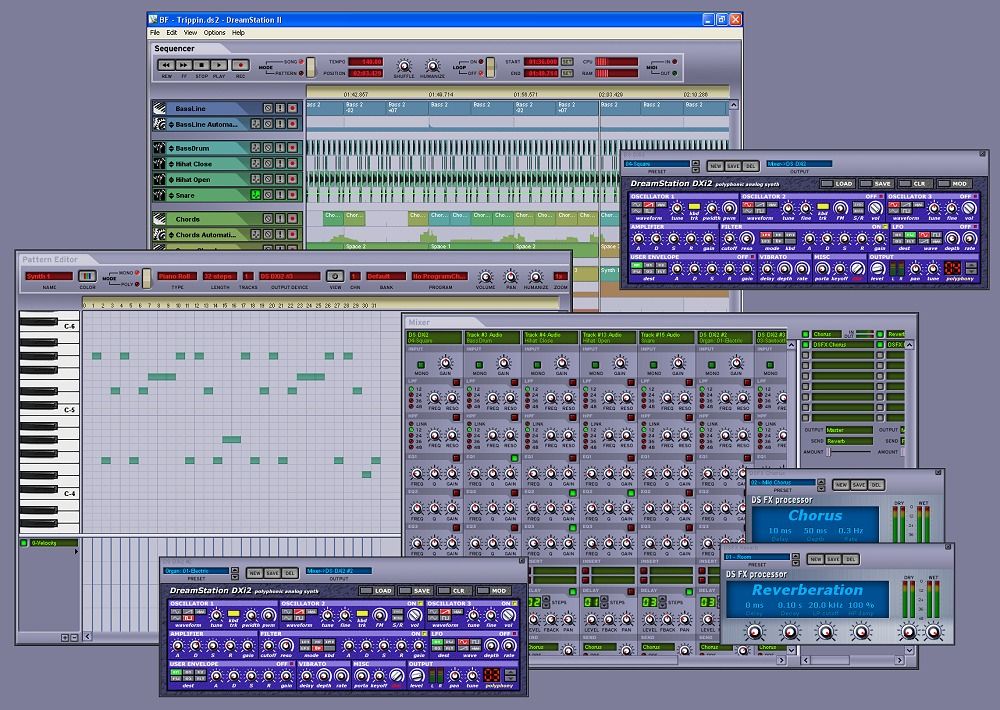Expand the Hihat Close track arrows

pyautogui.click(x=171, y=164)
